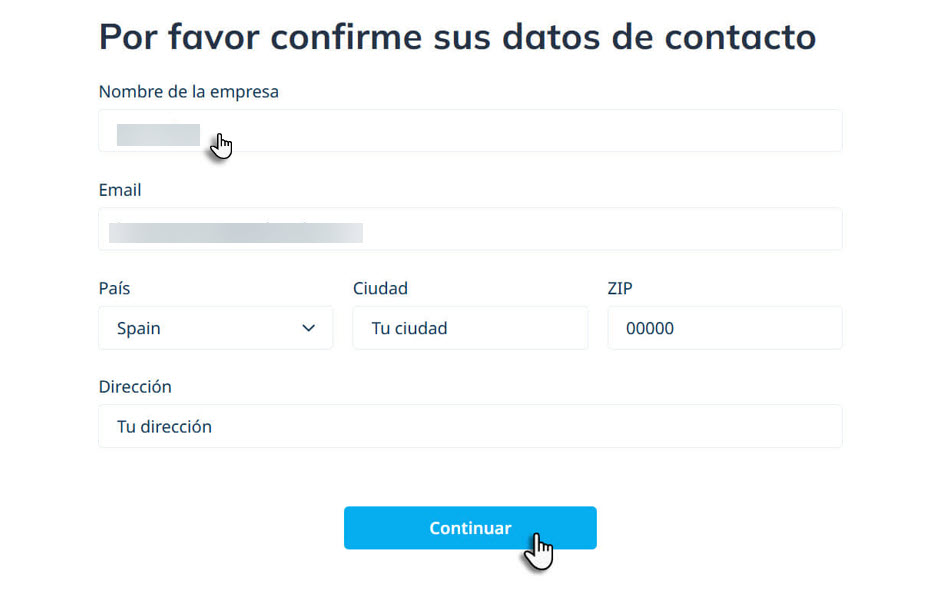Click the País label text

[114, 288]
